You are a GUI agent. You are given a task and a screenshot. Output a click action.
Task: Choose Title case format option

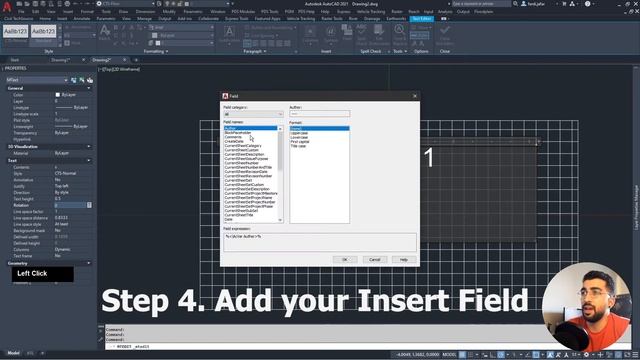coord(298,146)
